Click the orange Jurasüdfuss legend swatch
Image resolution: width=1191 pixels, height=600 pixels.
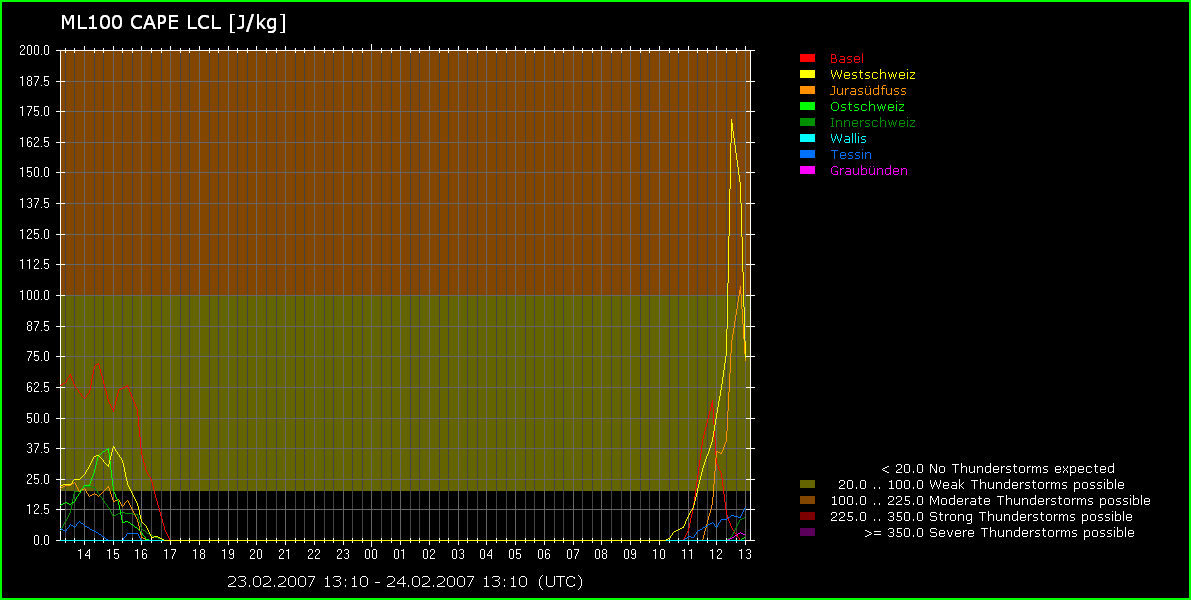coord(808,91)
